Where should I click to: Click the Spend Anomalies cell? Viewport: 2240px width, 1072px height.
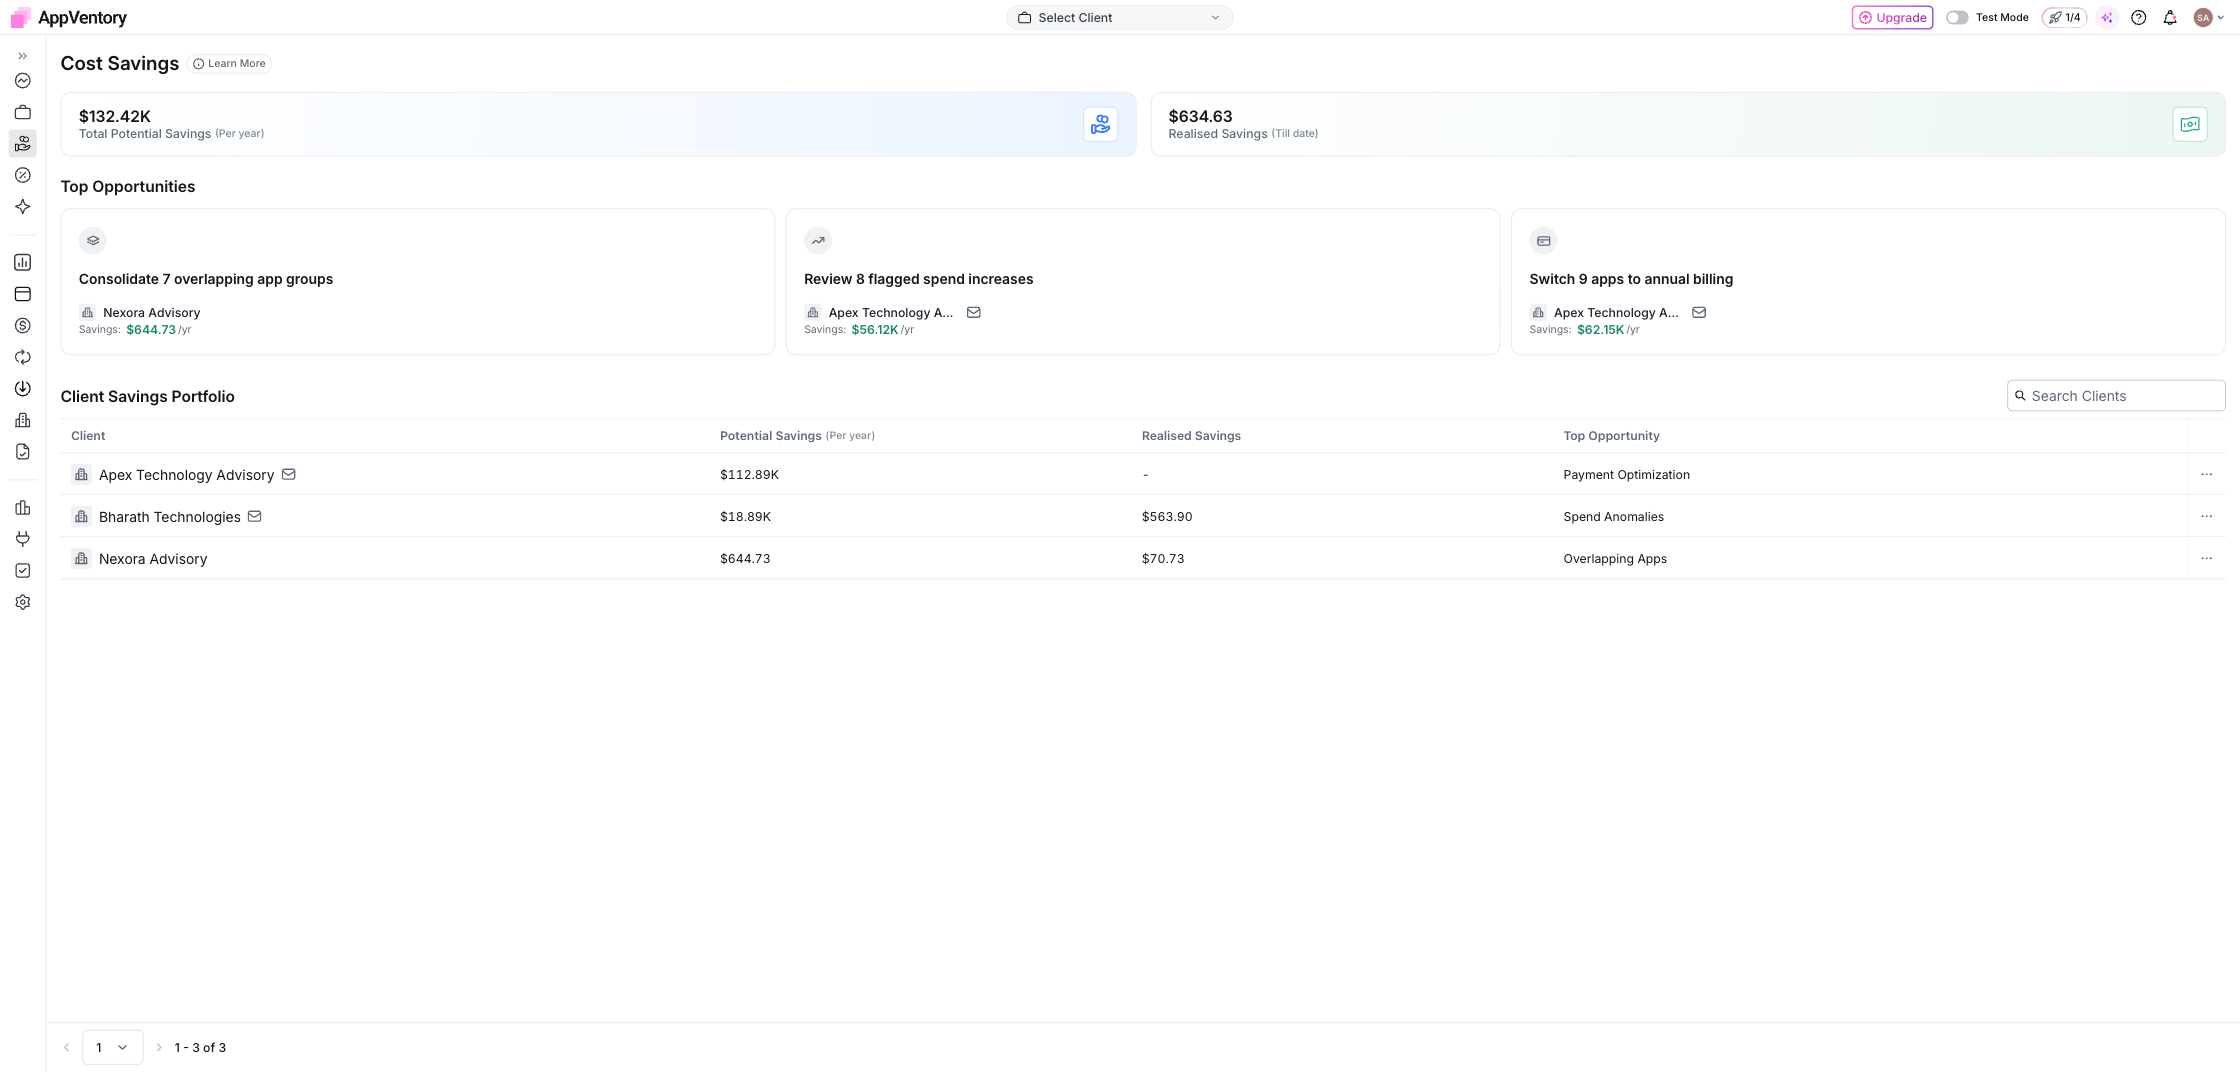(x=1613, y=517)
